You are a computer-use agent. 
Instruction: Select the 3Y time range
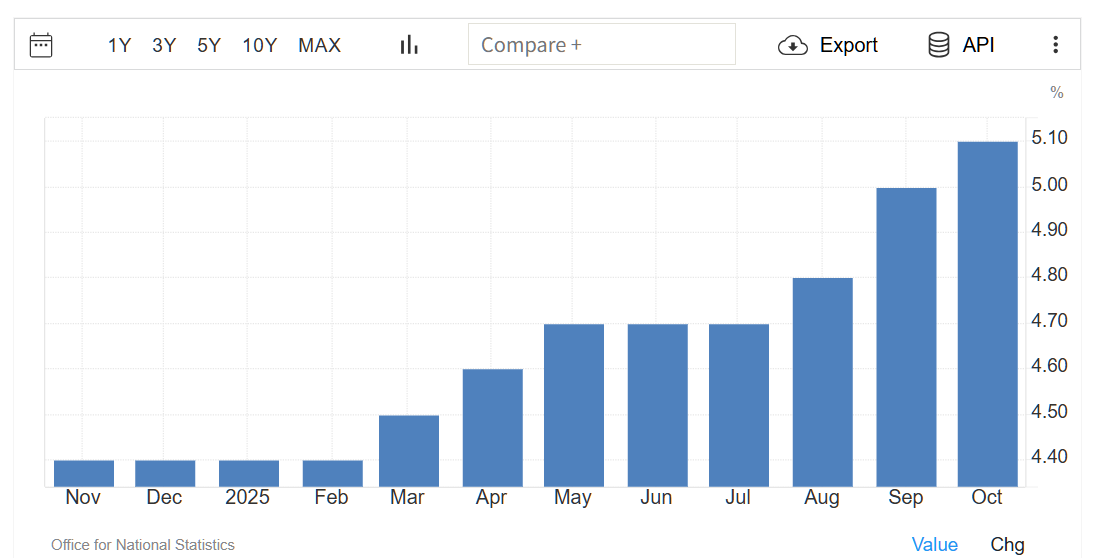(164, 45)
